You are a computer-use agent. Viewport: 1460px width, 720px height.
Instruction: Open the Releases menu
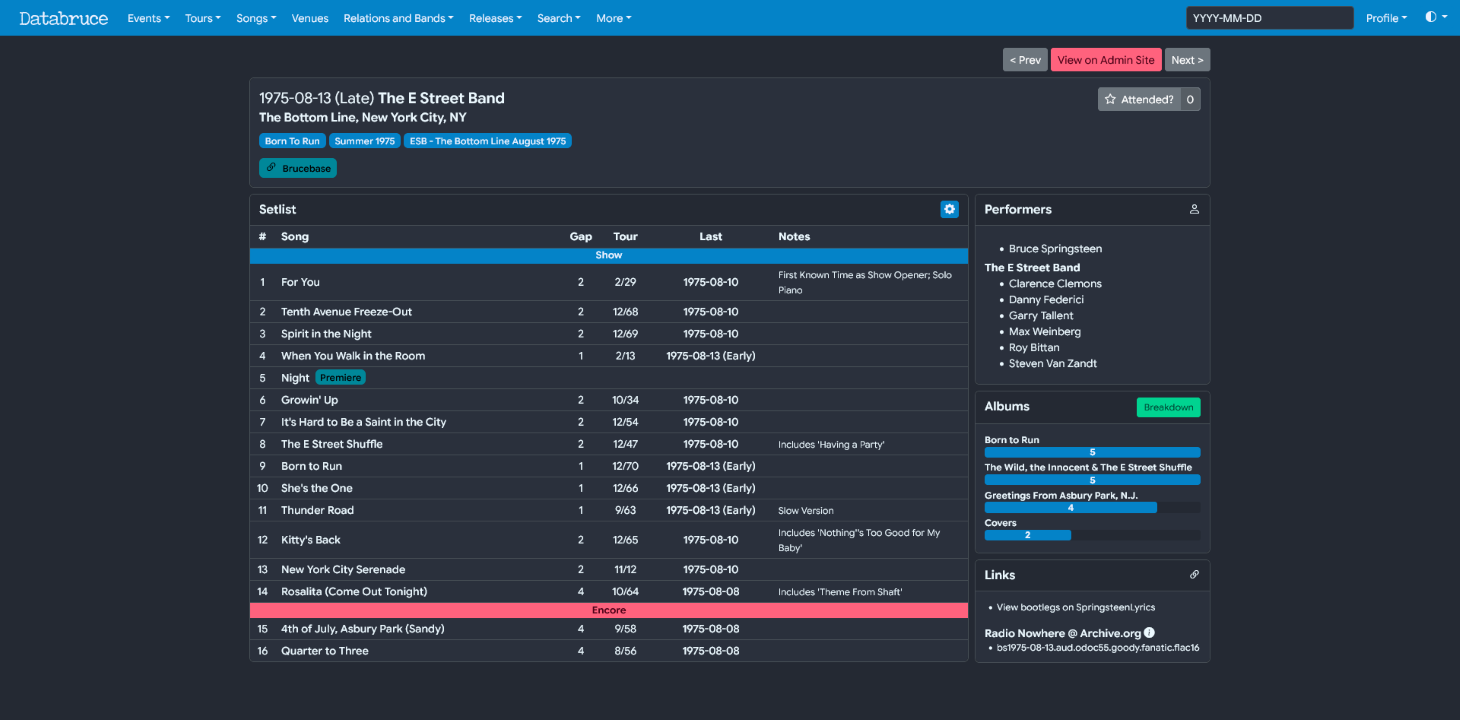[495, 18]
